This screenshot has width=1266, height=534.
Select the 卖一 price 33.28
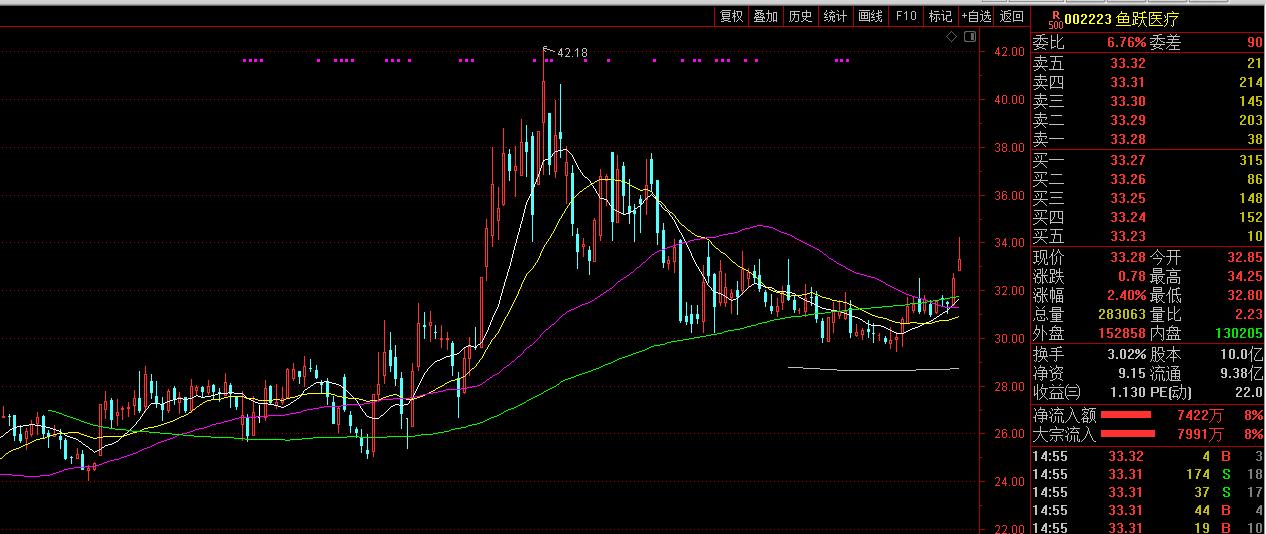point(1128,139)
